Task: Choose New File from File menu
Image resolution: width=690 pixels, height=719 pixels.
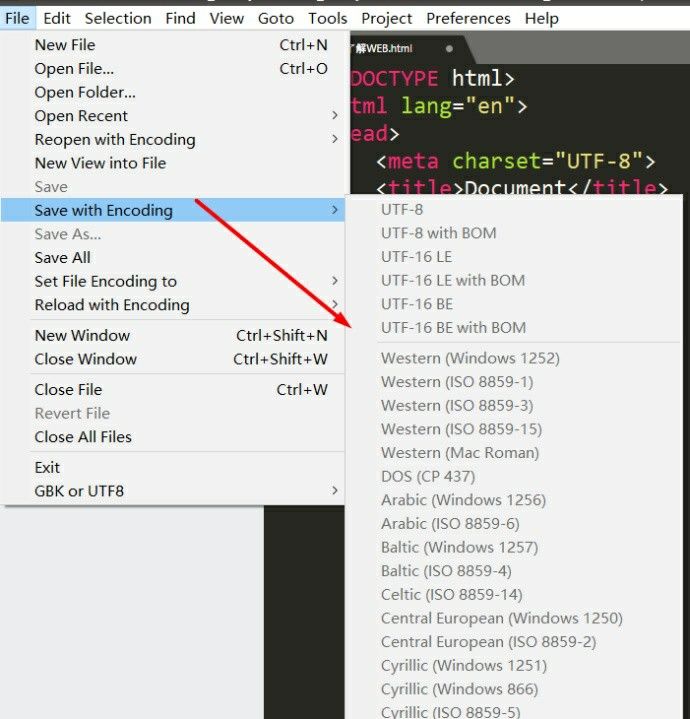Action: pos(172,45)
